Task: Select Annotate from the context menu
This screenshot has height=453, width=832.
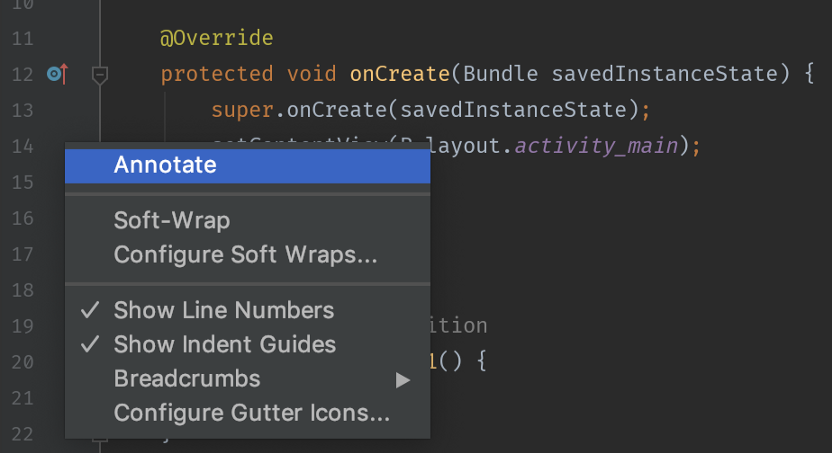Action: pos(165,165)
